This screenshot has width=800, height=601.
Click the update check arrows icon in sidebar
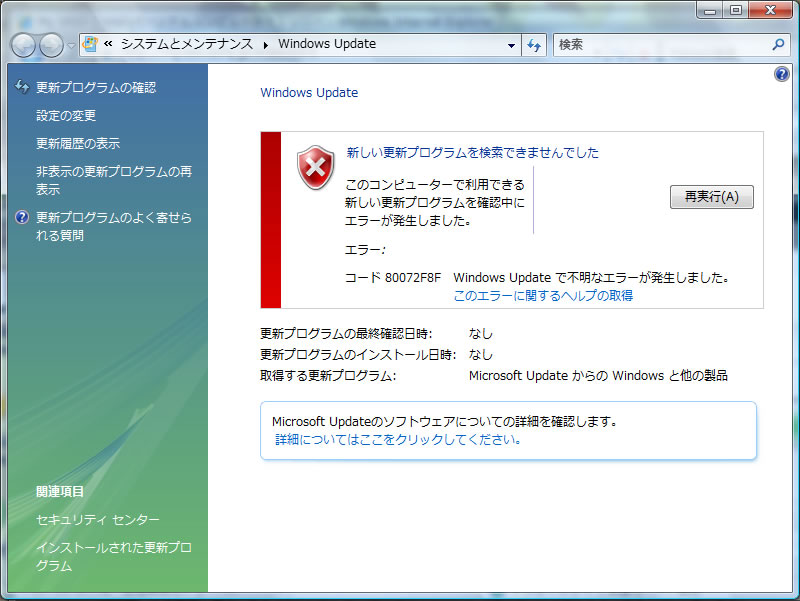(x=22, y=87)
